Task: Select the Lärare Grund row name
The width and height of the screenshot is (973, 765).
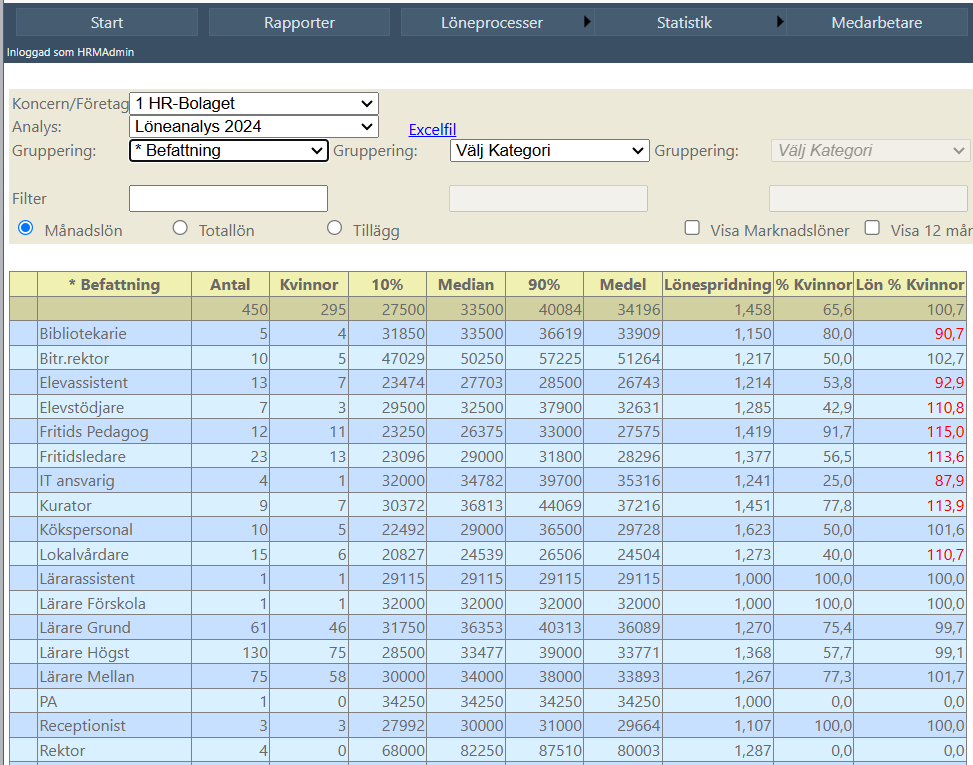Action: tap(85, 628)
